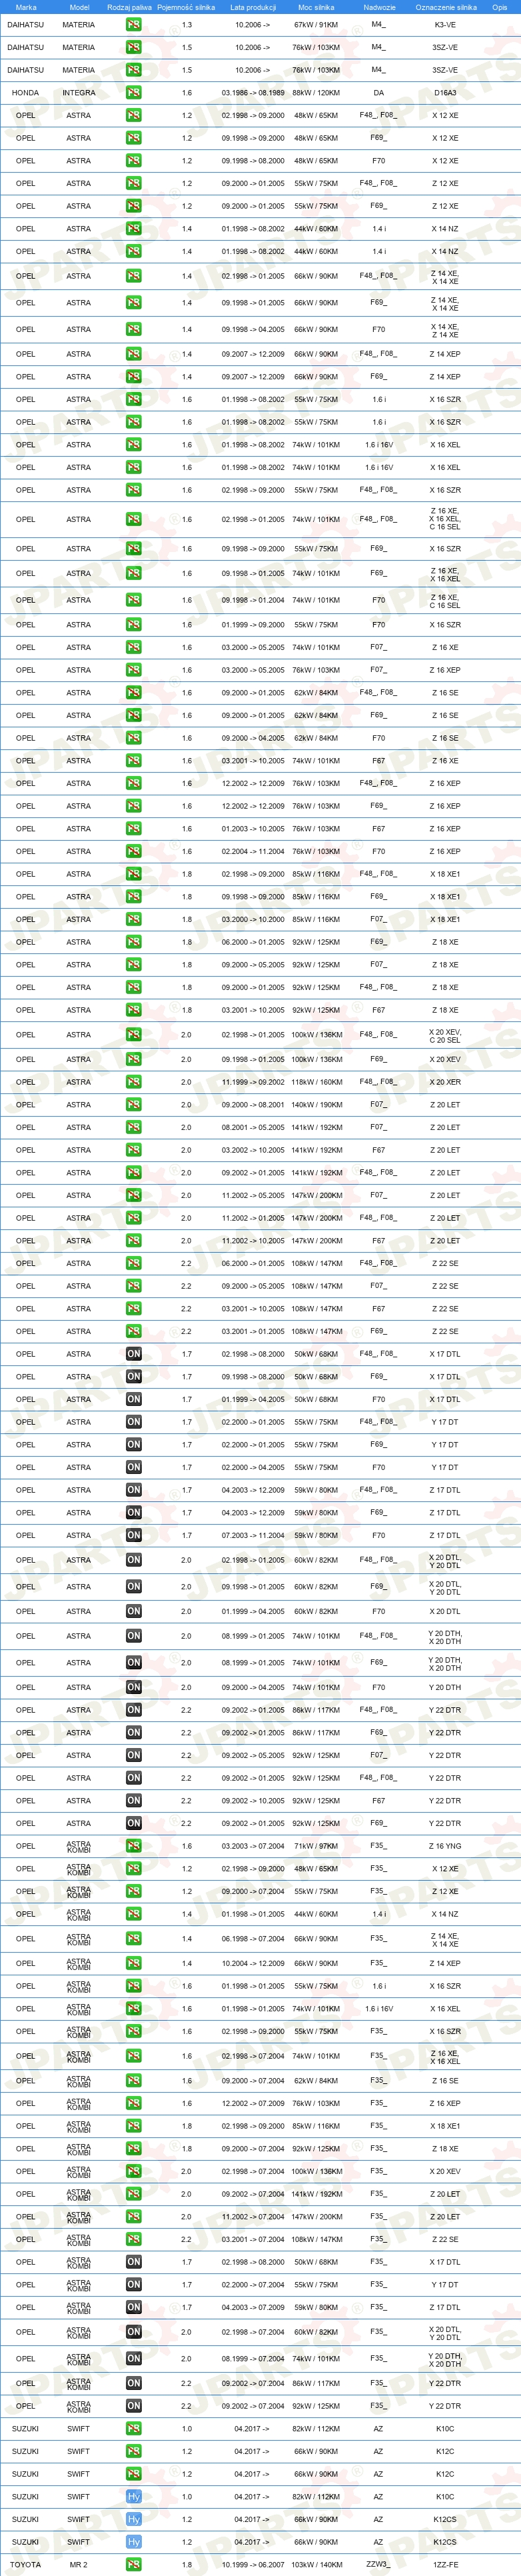Click the Rodzaj paliwa column header

129,7
